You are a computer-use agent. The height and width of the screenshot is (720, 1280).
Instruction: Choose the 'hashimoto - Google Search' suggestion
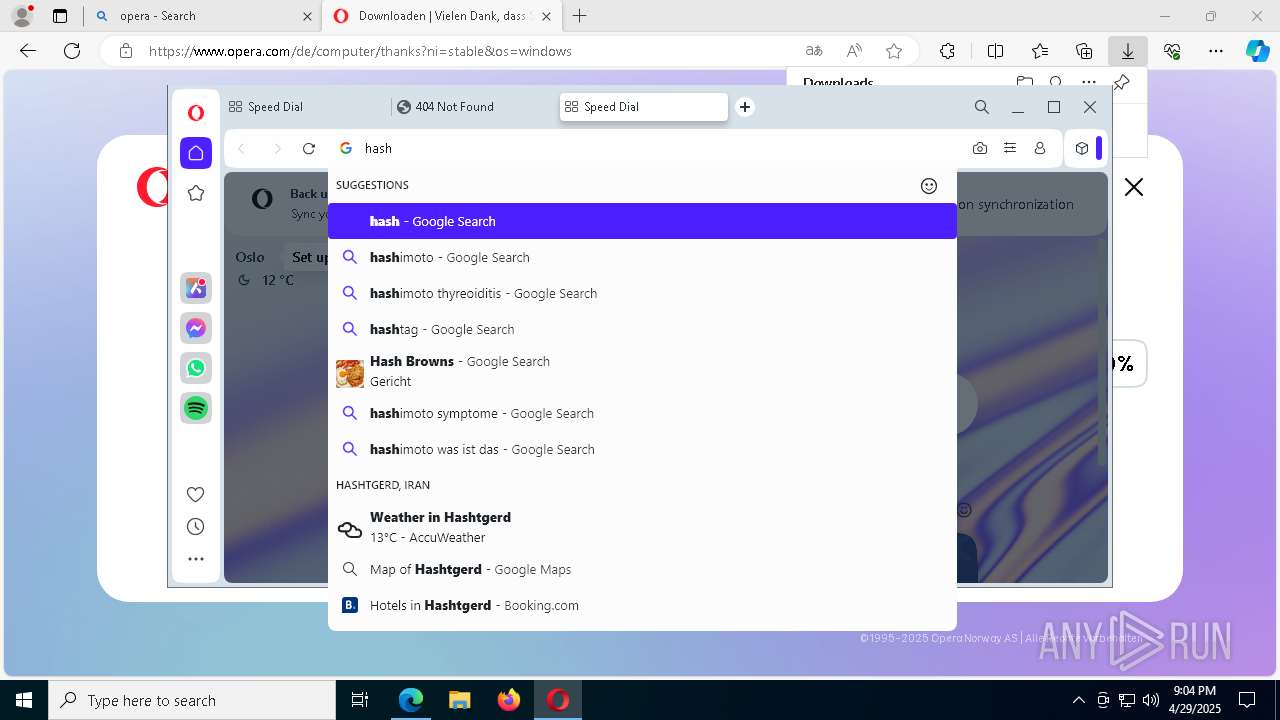(x=642, y=257)
